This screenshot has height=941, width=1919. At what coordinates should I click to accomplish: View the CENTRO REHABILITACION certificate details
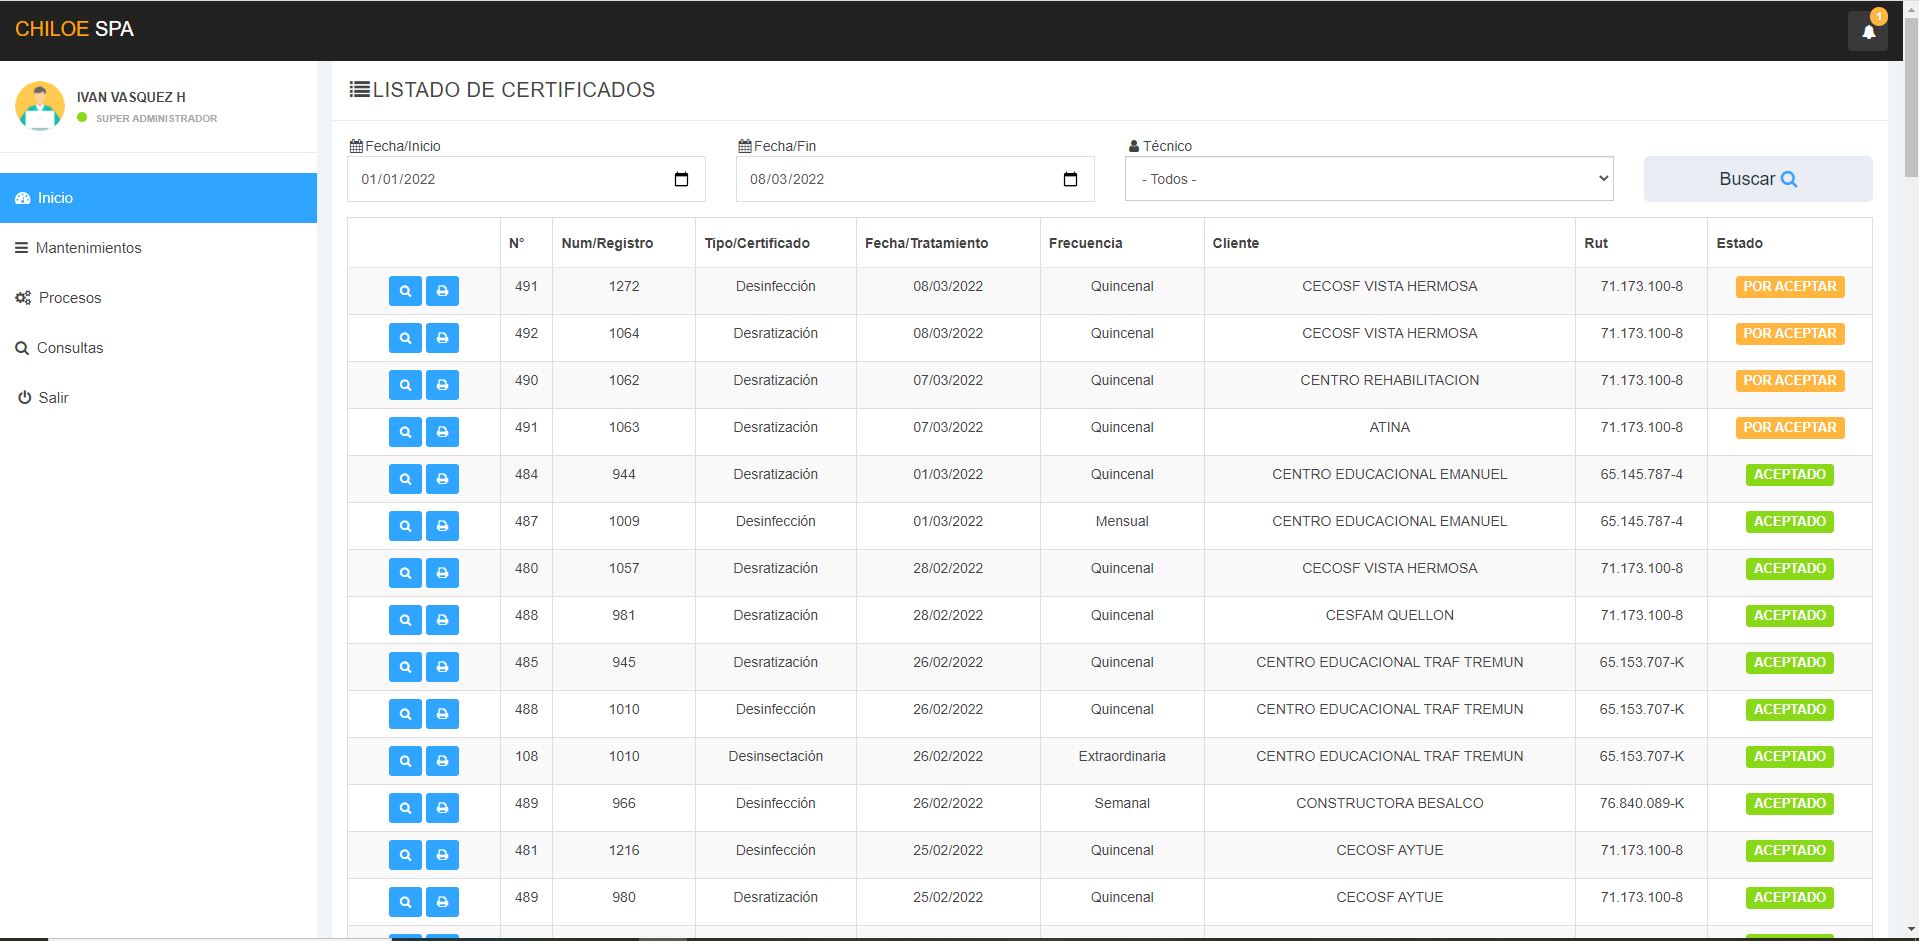point(405,385)
